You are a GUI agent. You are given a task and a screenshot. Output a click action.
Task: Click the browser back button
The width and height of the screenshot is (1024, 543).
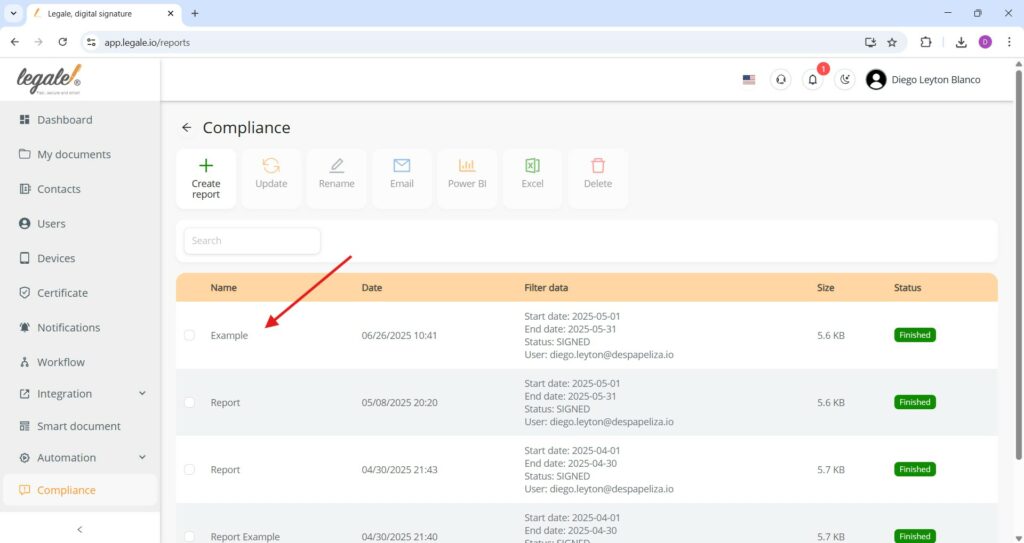pos(15,42)
